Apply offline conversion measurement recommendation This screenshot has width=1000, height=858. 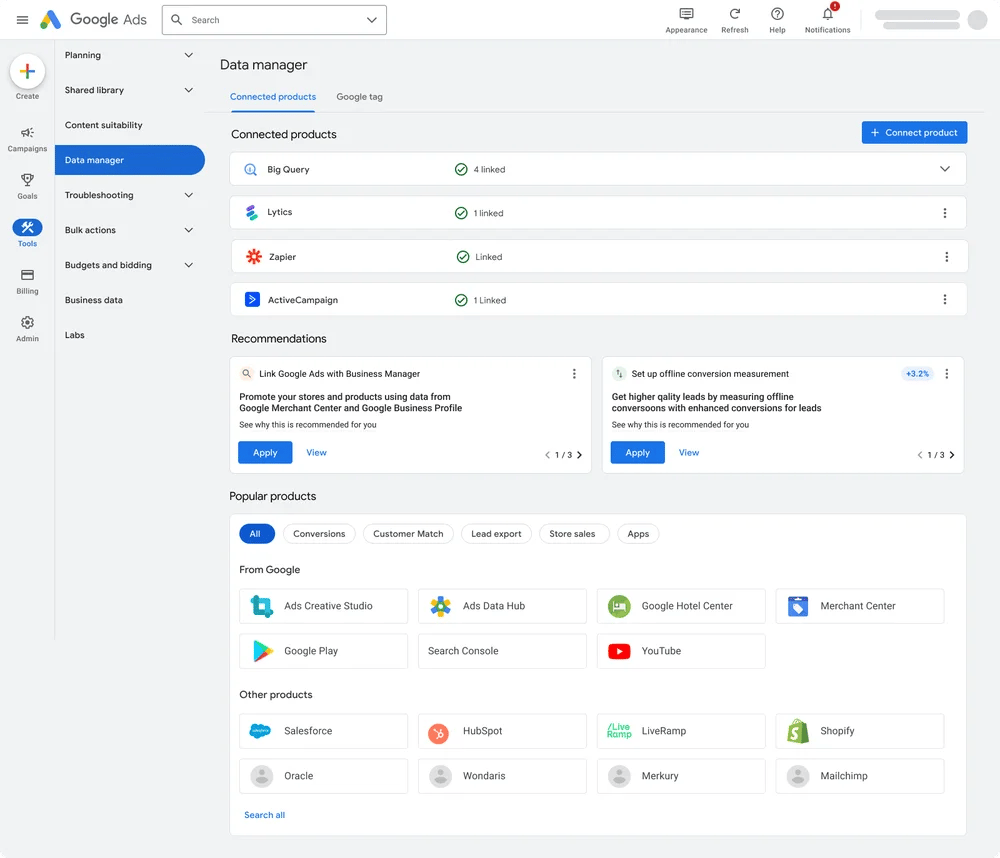(x=638, y=452)
